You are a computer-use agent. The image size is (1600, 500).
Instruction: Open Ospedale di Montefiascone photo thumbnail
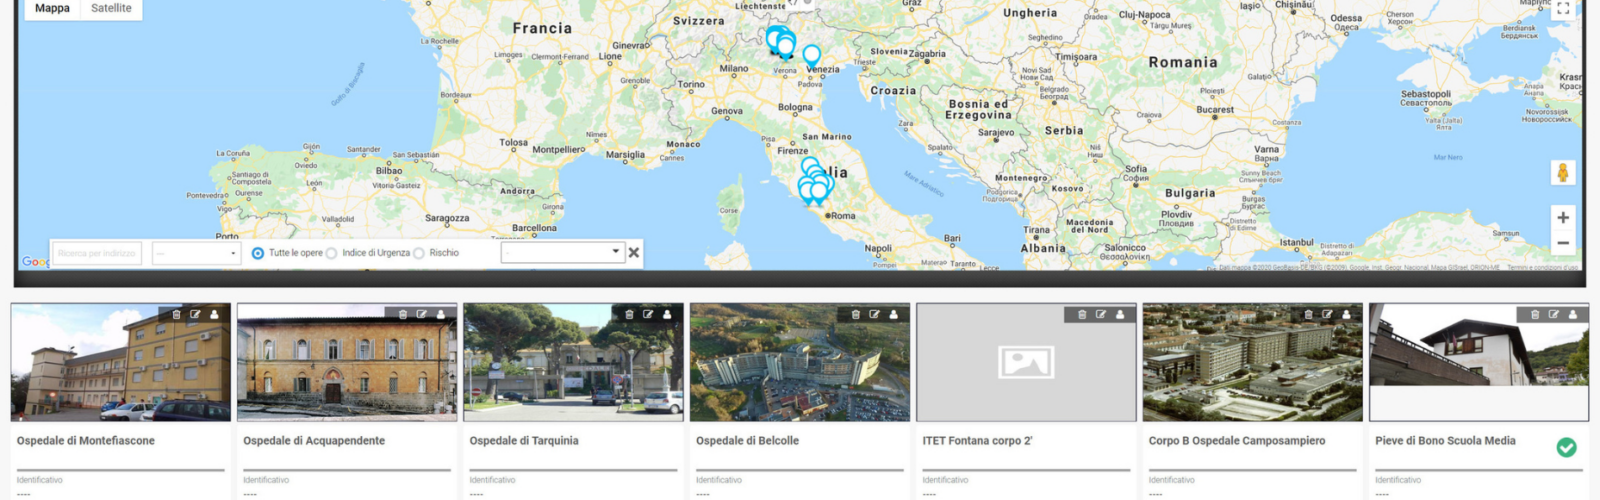[x=121, y=362]
